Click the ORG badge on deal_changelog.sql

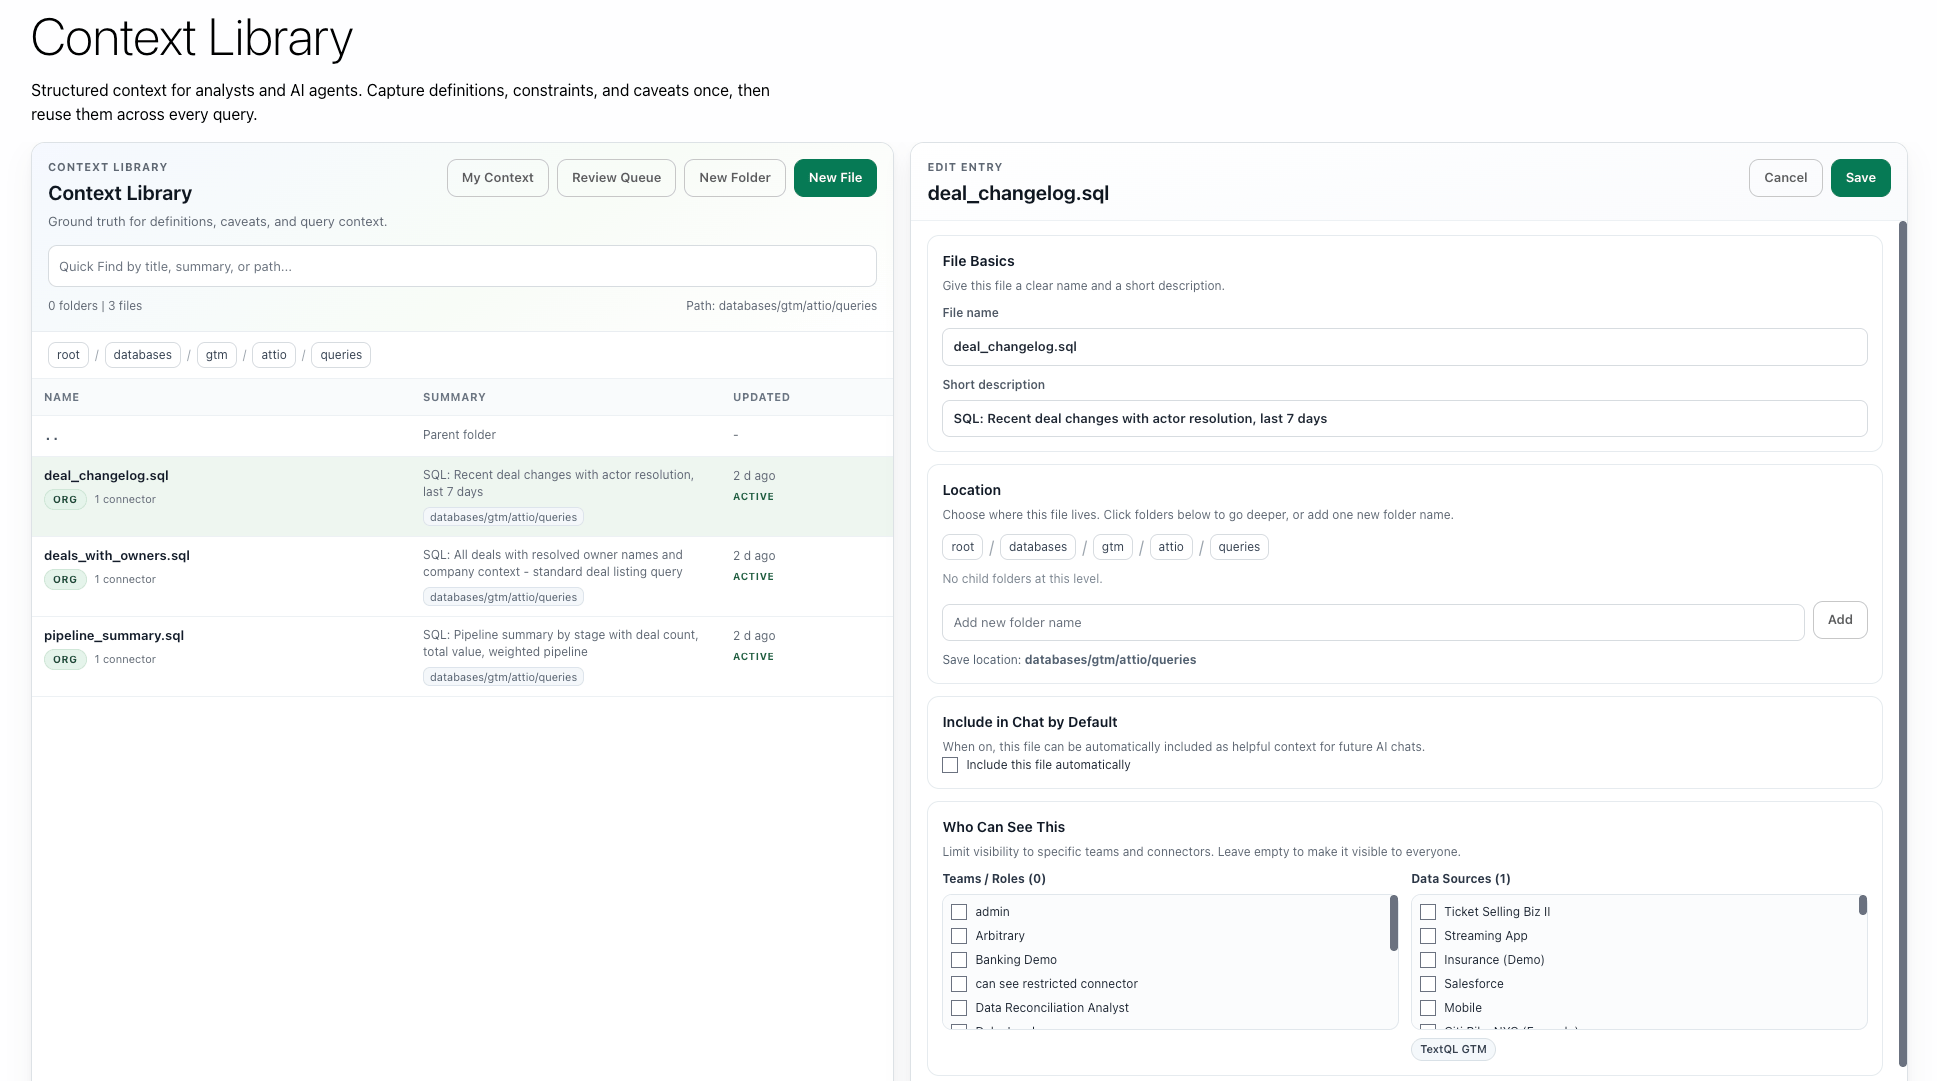[65, 500]
